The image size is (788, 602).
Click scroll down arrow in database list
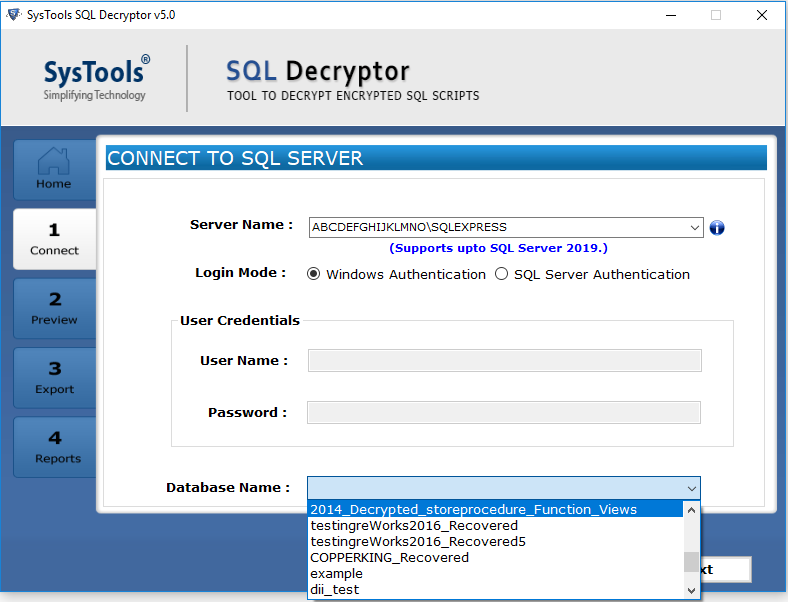[691, 590]
